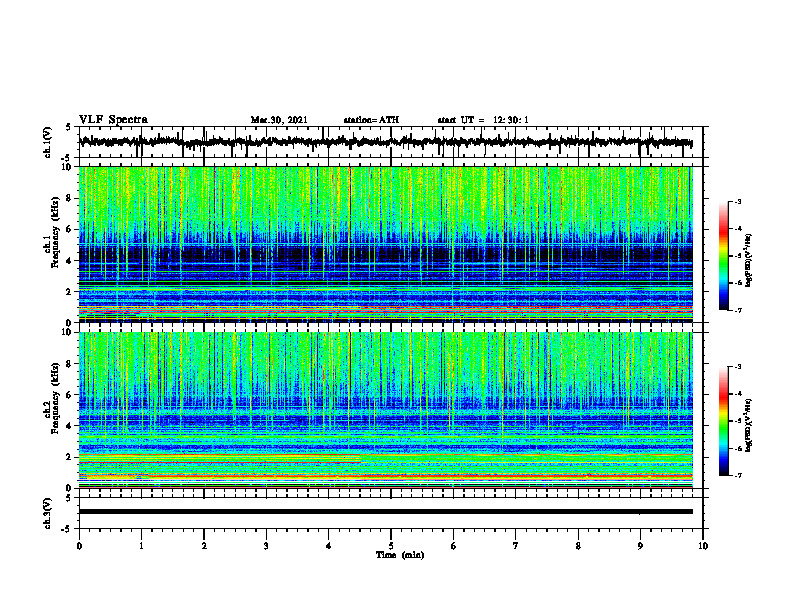Screen dimensions: 792x612
Task: Click inside the ch.1 spectrogram panel
Action: 385,244
